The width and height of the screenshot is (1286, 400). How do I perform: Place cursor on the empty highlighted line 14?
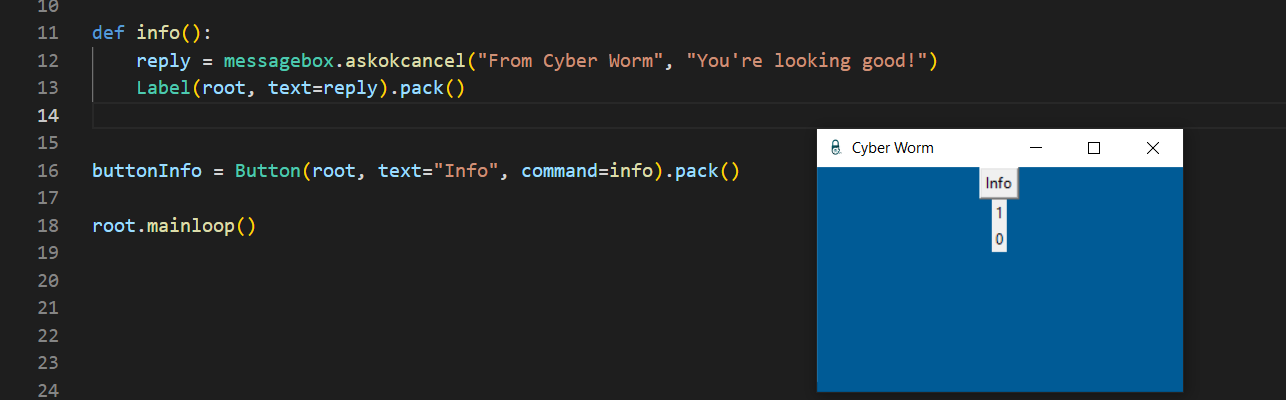[400, 115]
